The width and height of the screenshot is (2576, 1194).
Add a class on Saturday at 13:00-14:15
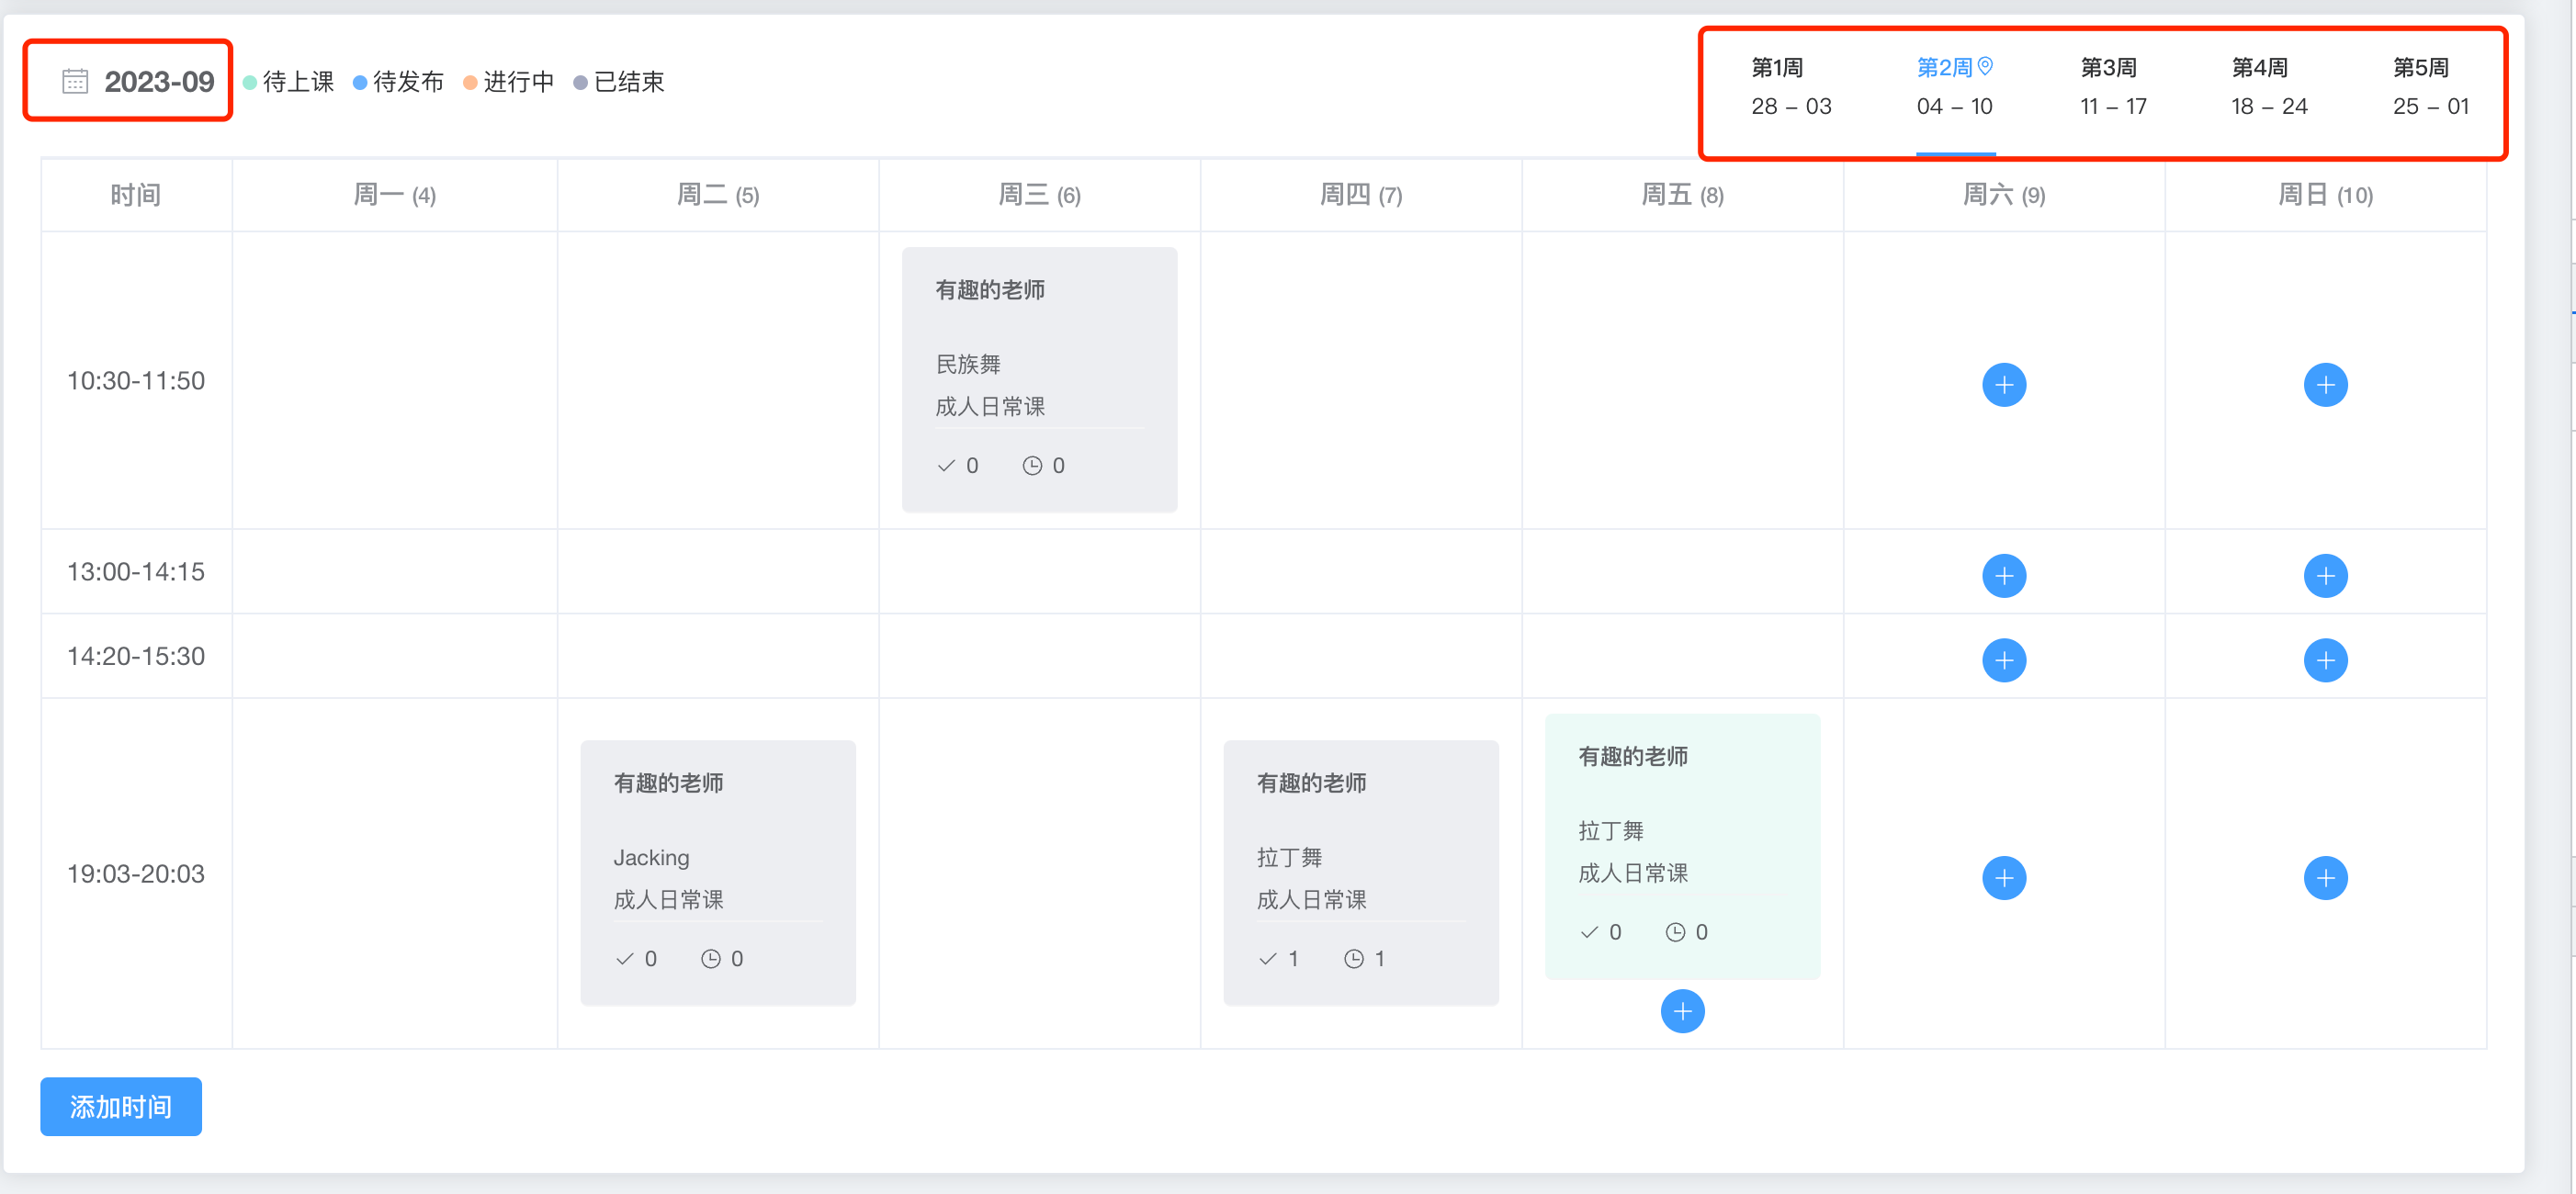click(x=2003, y=576)
